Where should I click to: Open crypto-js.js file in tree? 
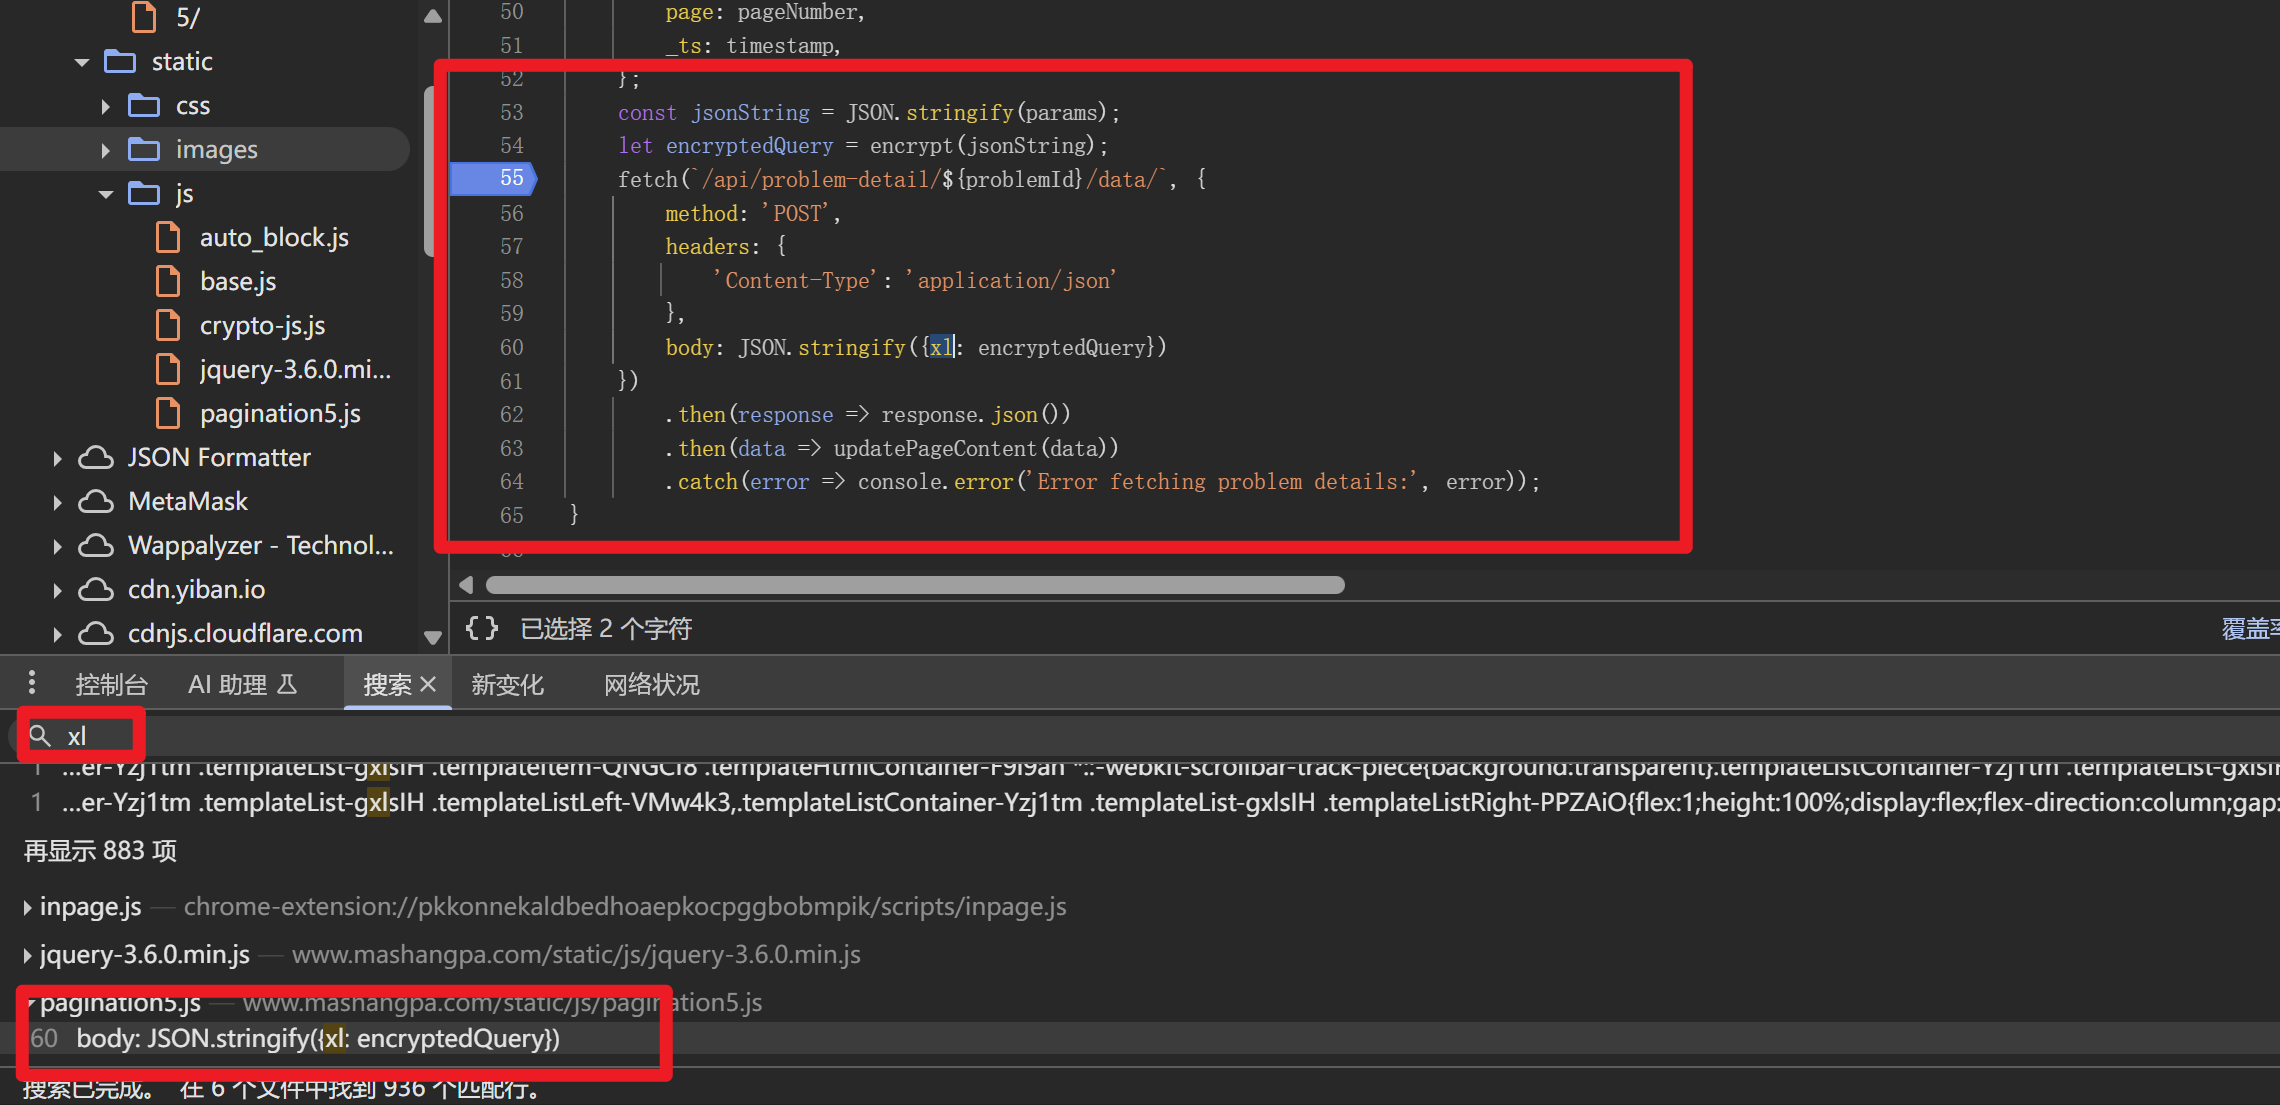coord(262,325)
